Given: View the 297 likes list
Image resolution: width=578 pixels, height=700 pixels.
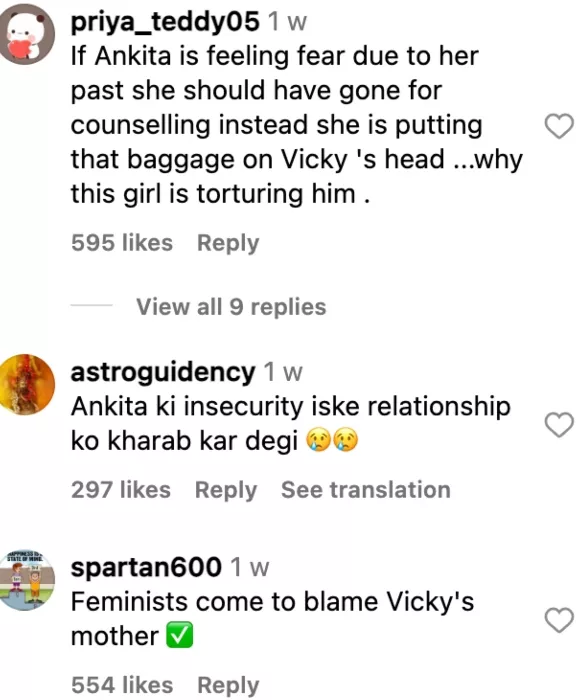Looking at the screenshot, I should (x=121, y=490).
